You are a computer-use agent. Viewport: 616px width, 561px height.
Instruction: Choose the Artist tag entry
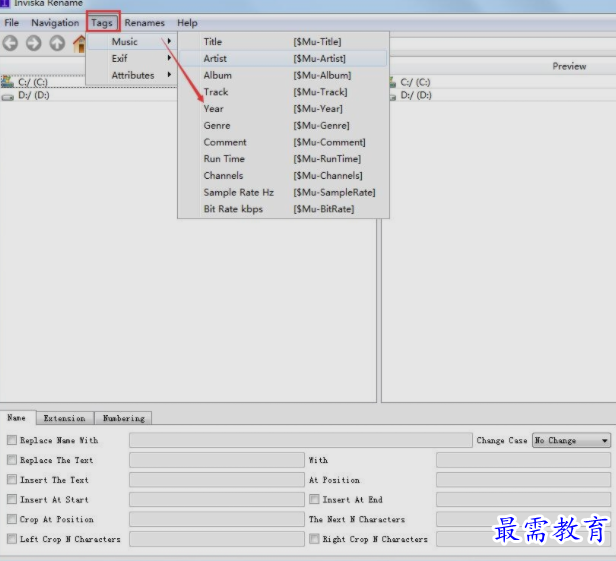[x=283, y=59]
